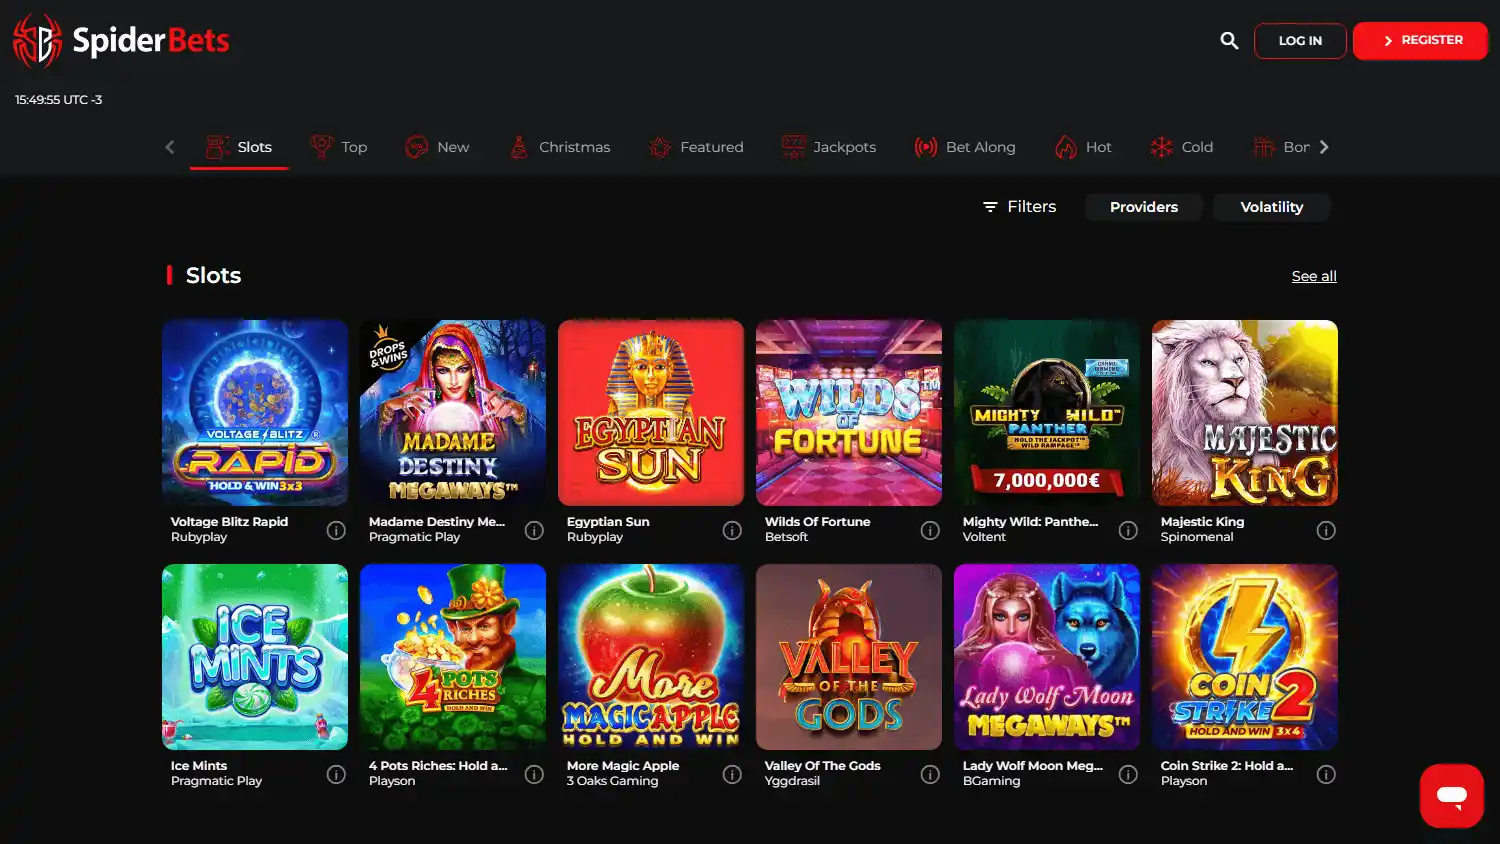Click the SpiderBets logo

pyautogui.click(x=121, y=40)
